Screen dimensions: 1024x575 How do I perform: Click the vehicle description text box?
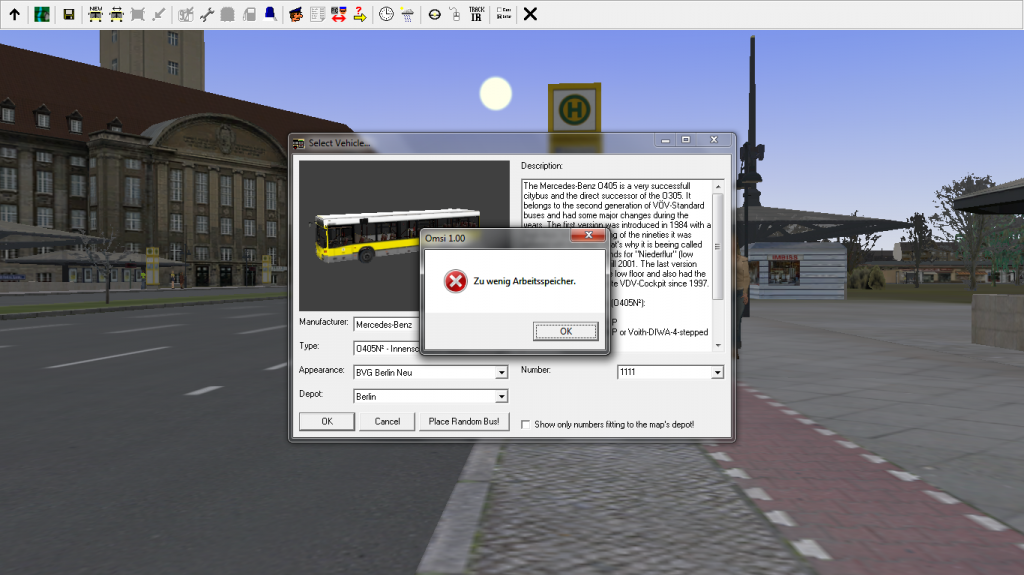pyautogui.click(x=622, y=266)
